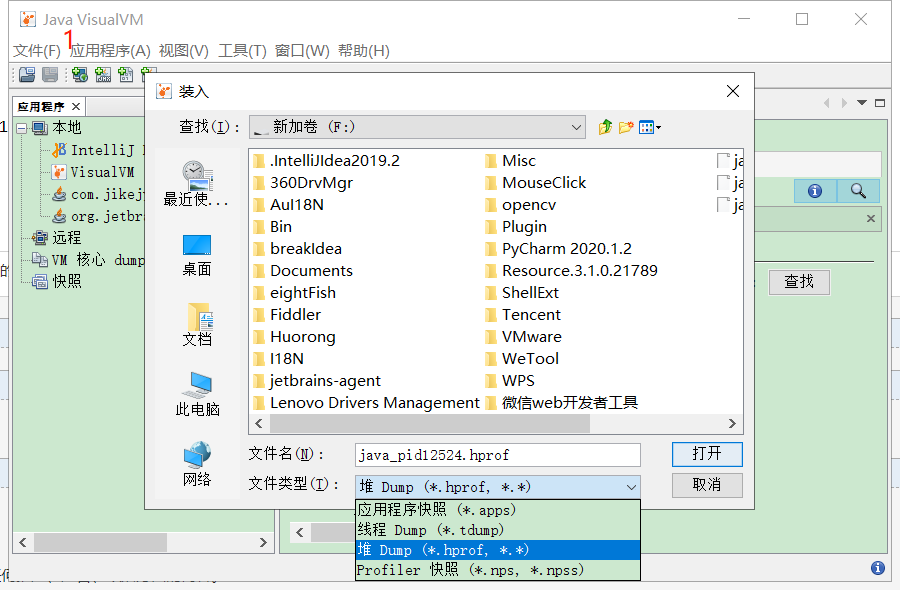Viewport: 900px width, 590px height.
Task: Select com.jikej application node
Action: (x=98, y=195)
